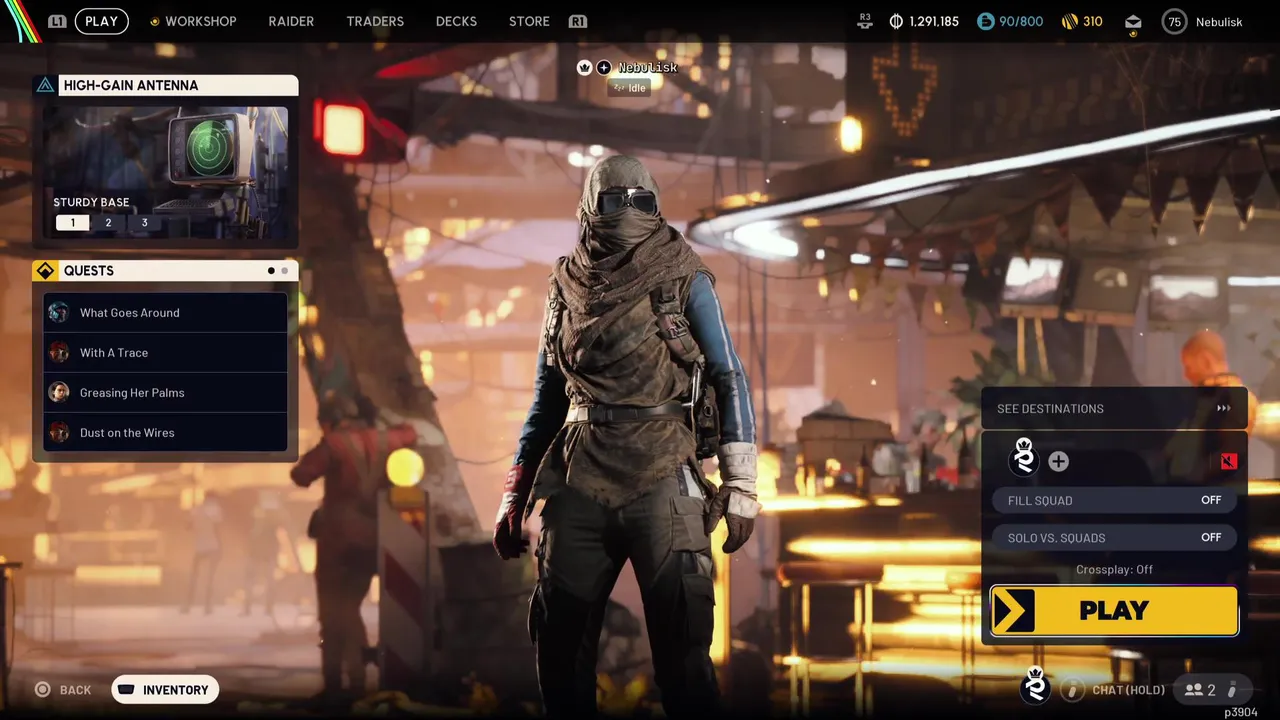
Task: Open the mail inbox envelope icon
Action: (1133, 21)
